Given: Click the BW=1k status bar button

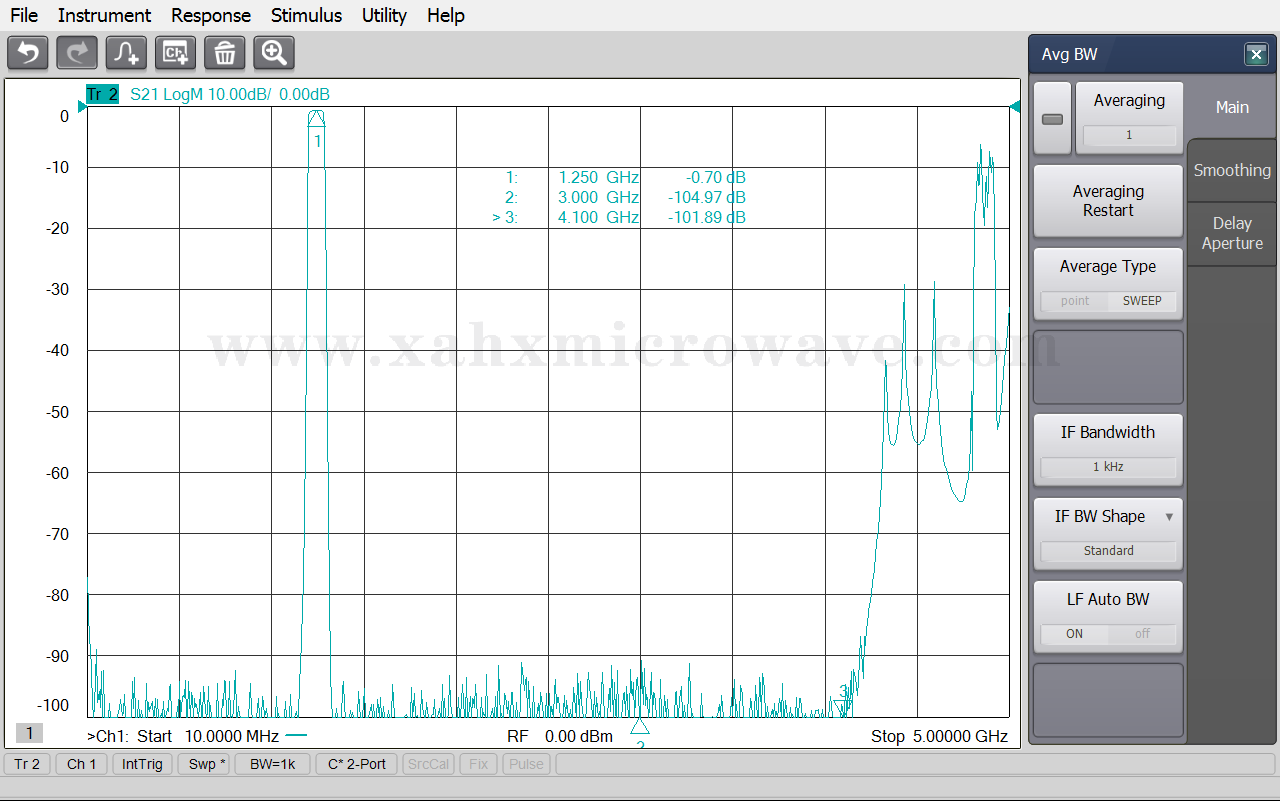Looking at the screenshot, I should [x=272, y=764].
